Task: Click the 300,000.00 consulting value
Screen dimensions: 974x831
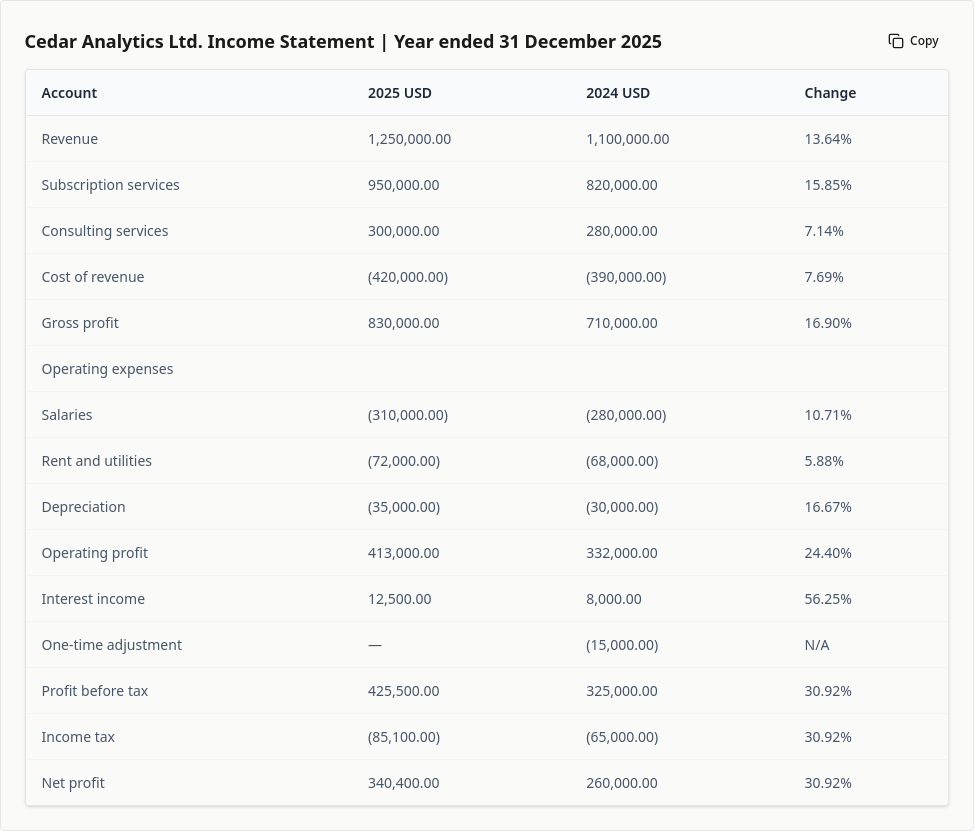Action: [x=403, y=231]
